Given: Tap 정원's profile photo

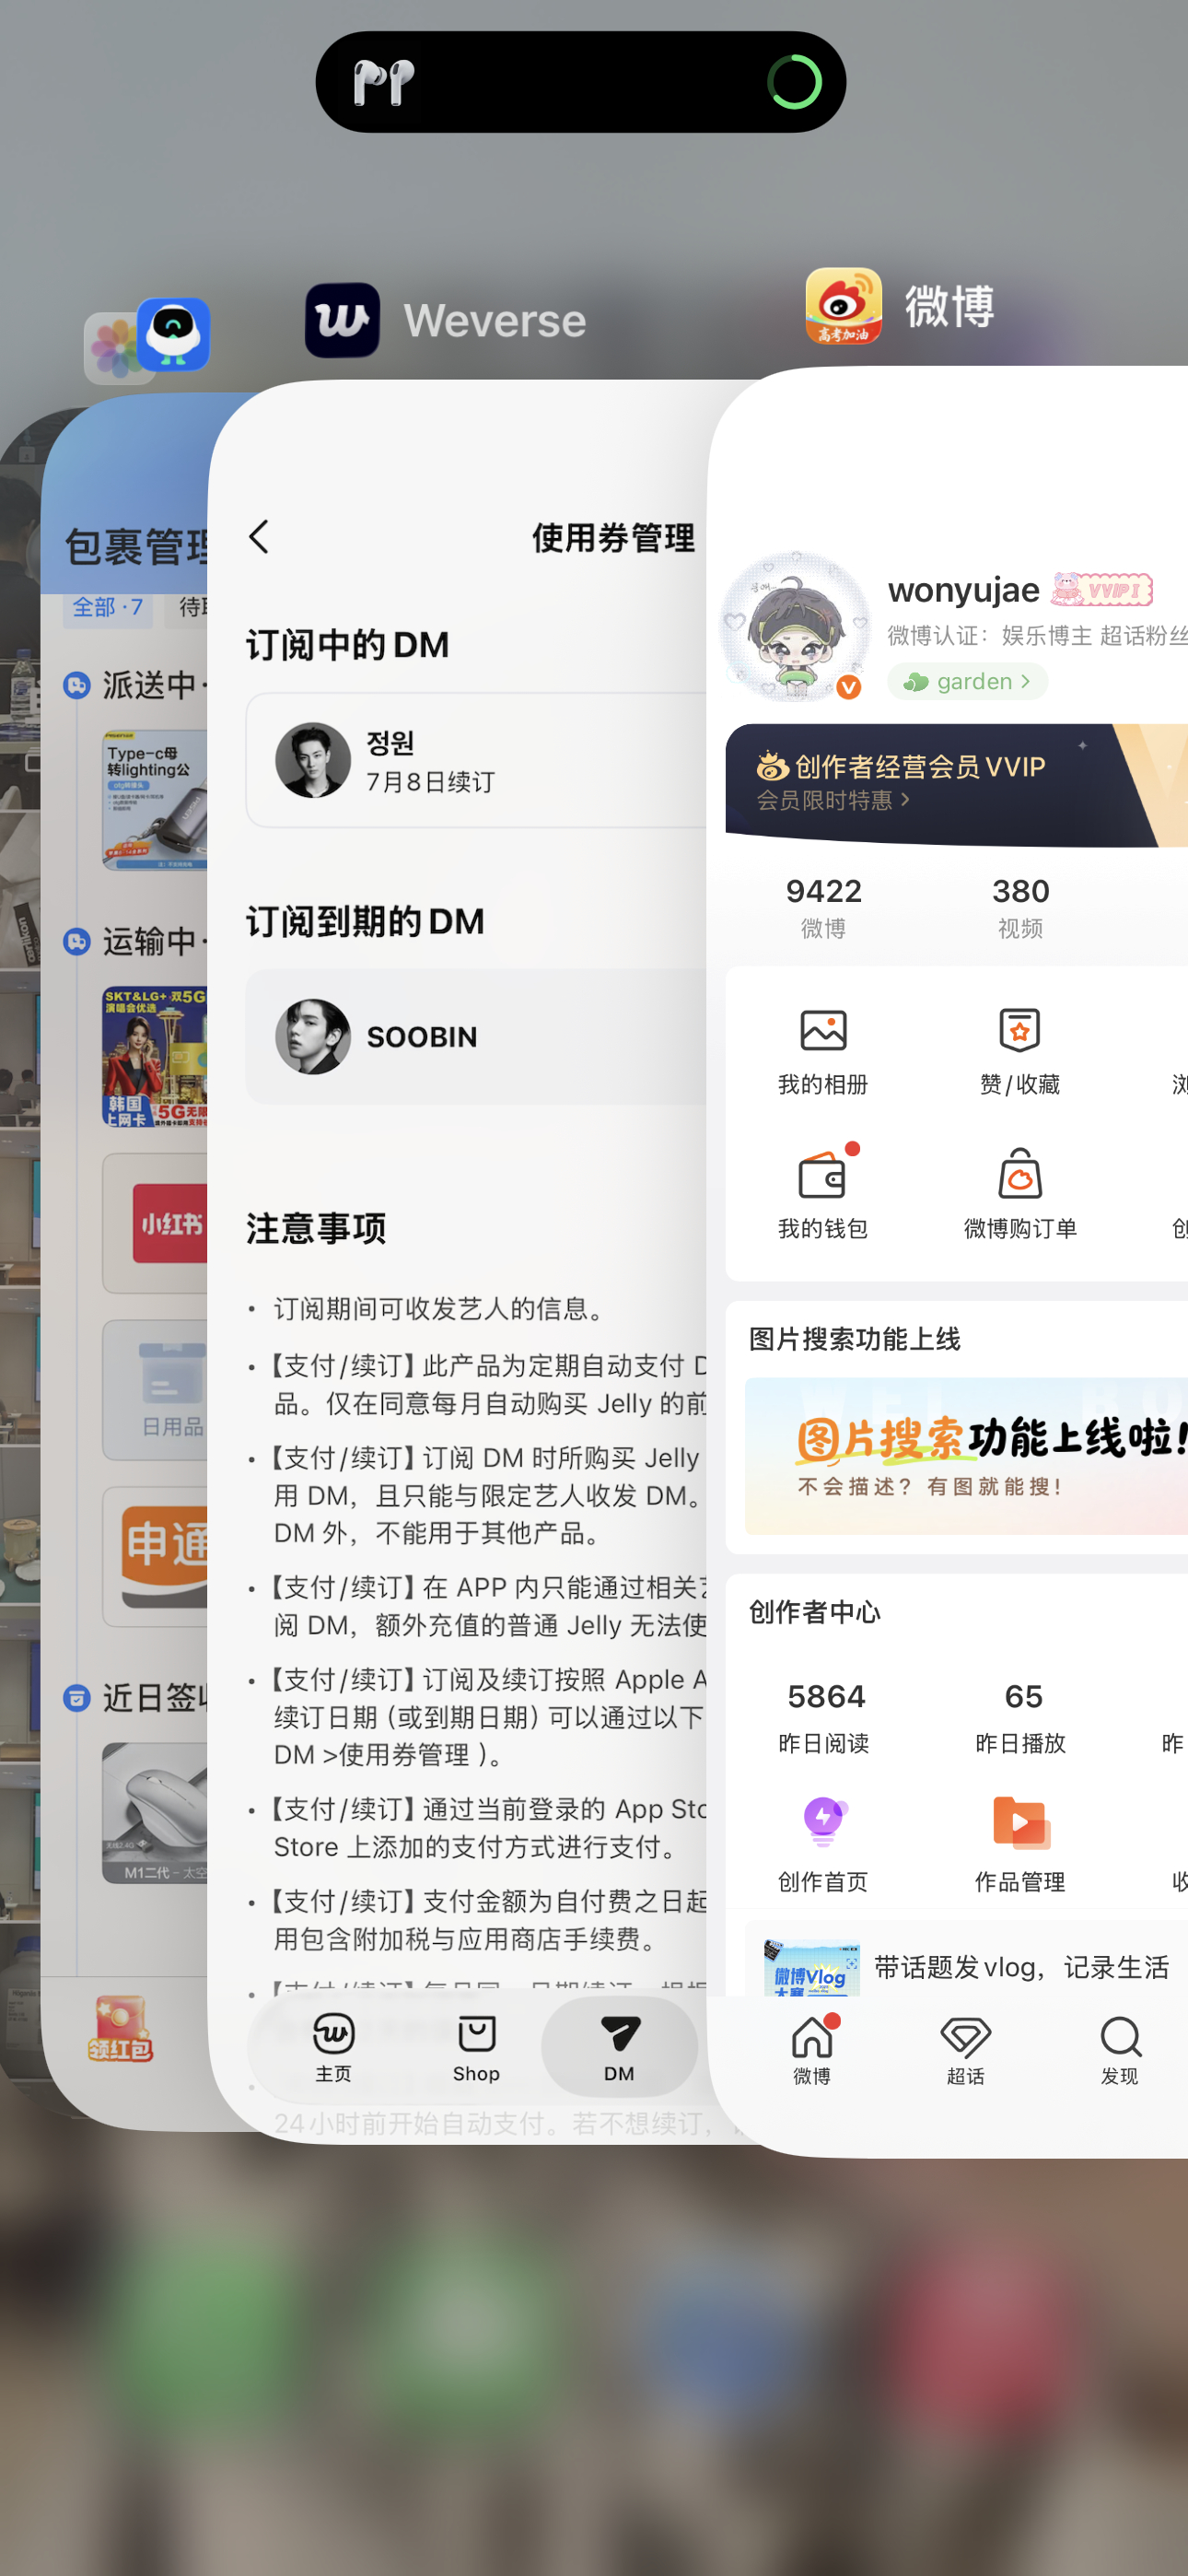Looking at the screenshot, I should [x=313, y=760].
